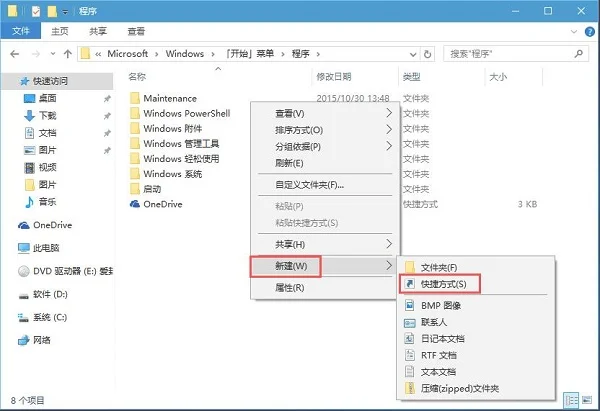Viewport: 600px width, 411px height.
Task: Click the Back navigation arrow
Action: point(15,54)
